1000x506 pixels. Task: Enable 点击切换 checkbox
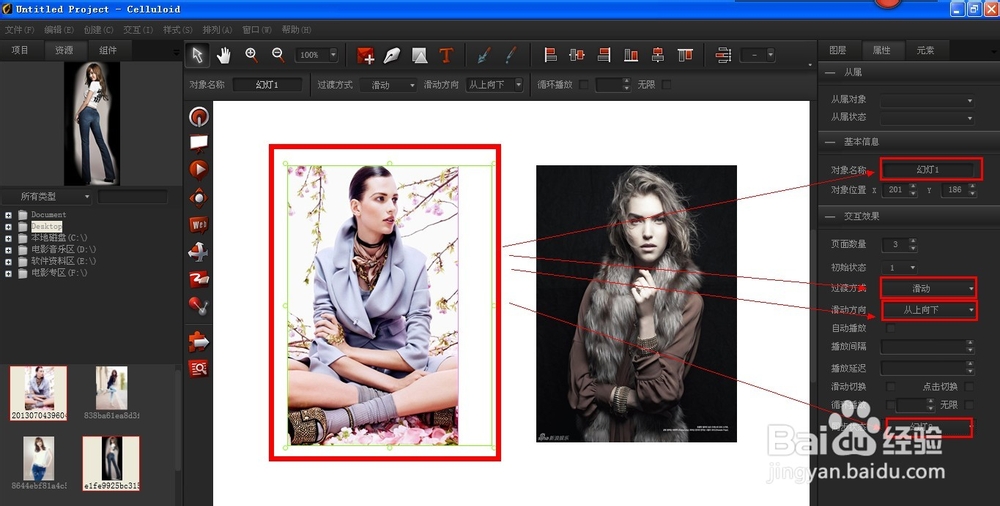pos(969,387)
